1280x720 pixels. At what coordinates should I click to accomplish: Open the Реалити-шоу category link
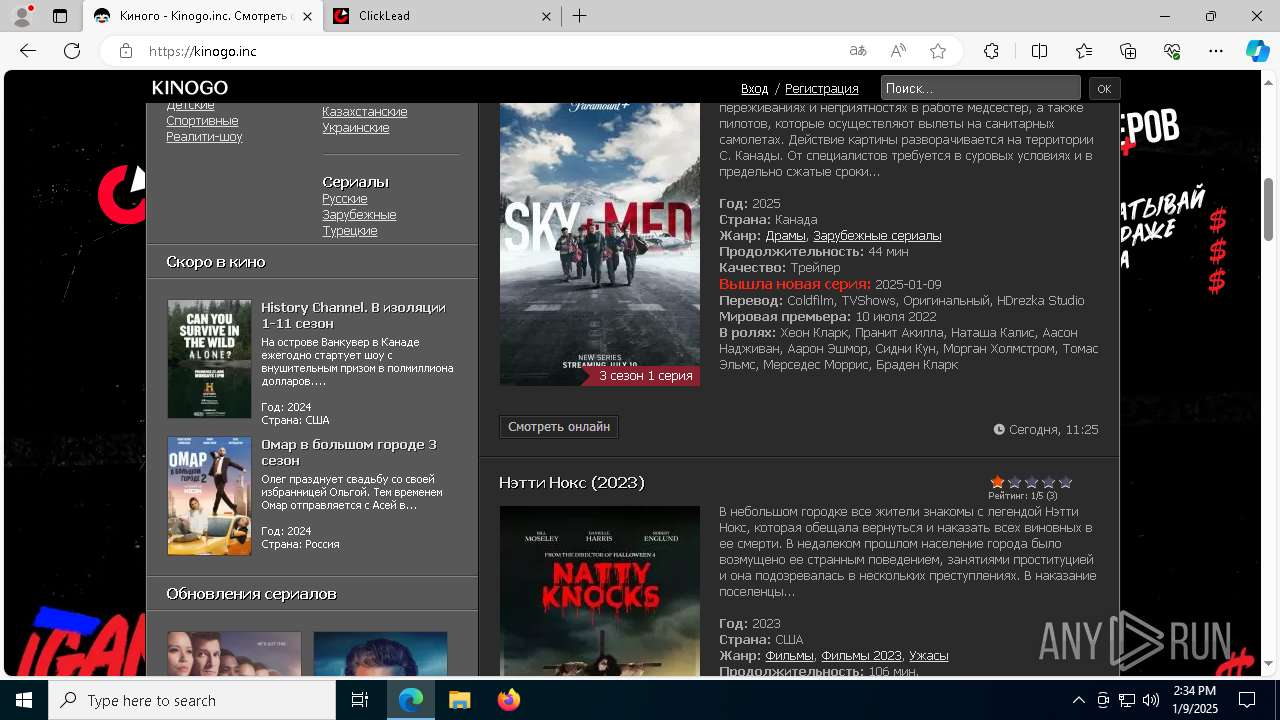(204, 137)
